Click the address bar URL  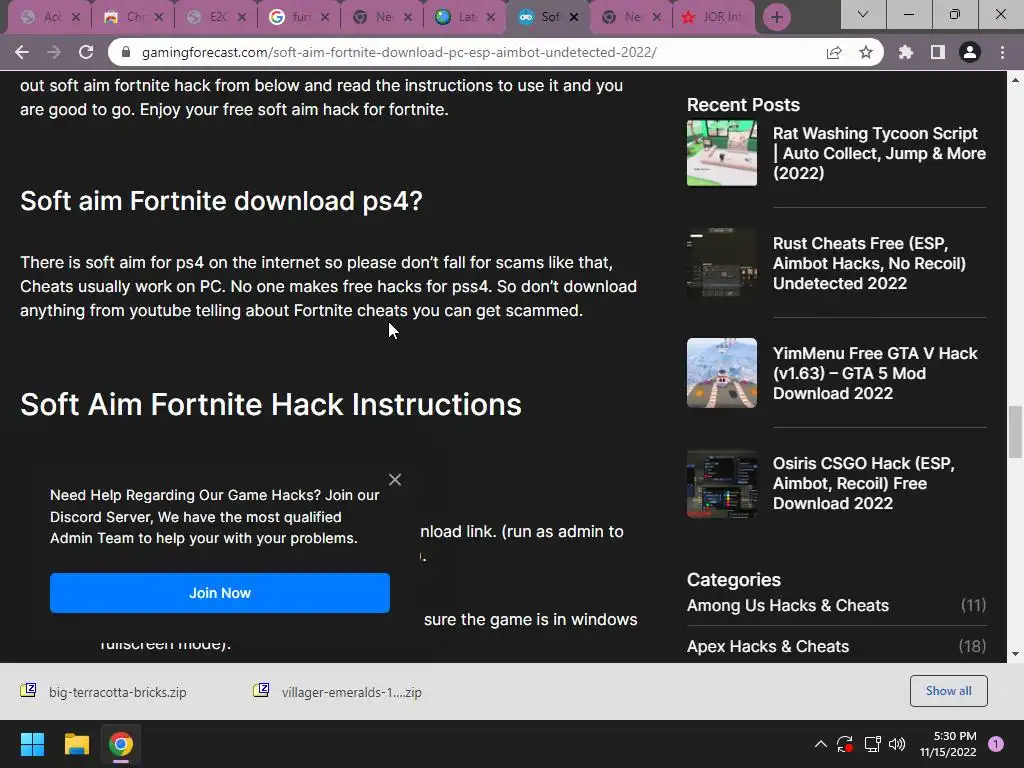pos(399,52)
